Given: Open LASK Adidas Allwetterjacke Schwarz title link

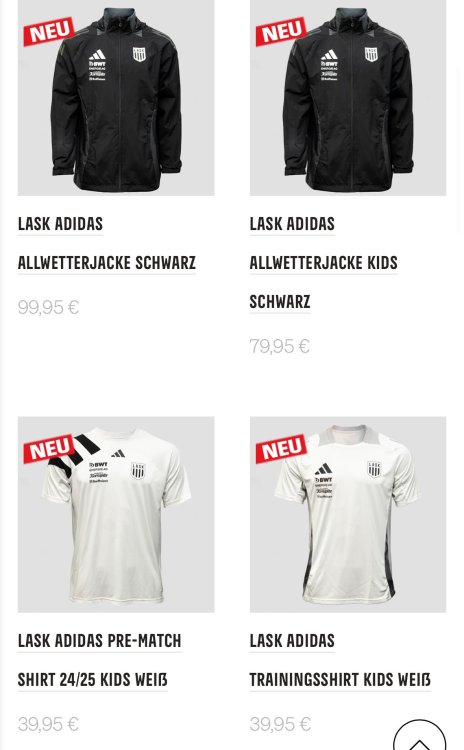Looking at the screenshot, I should point(107,243).
